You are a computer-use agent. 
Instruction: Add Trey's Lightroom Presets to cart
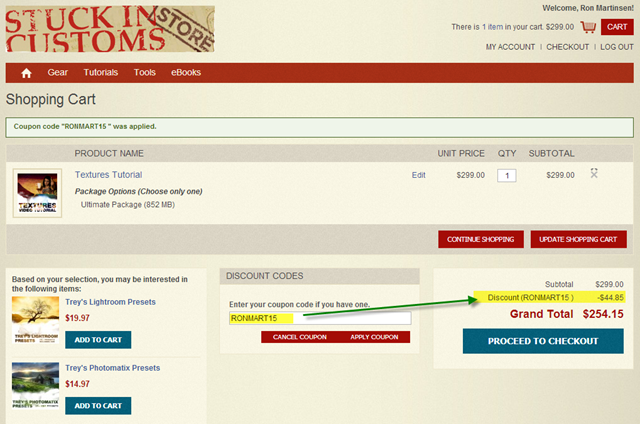coord(98,340)
